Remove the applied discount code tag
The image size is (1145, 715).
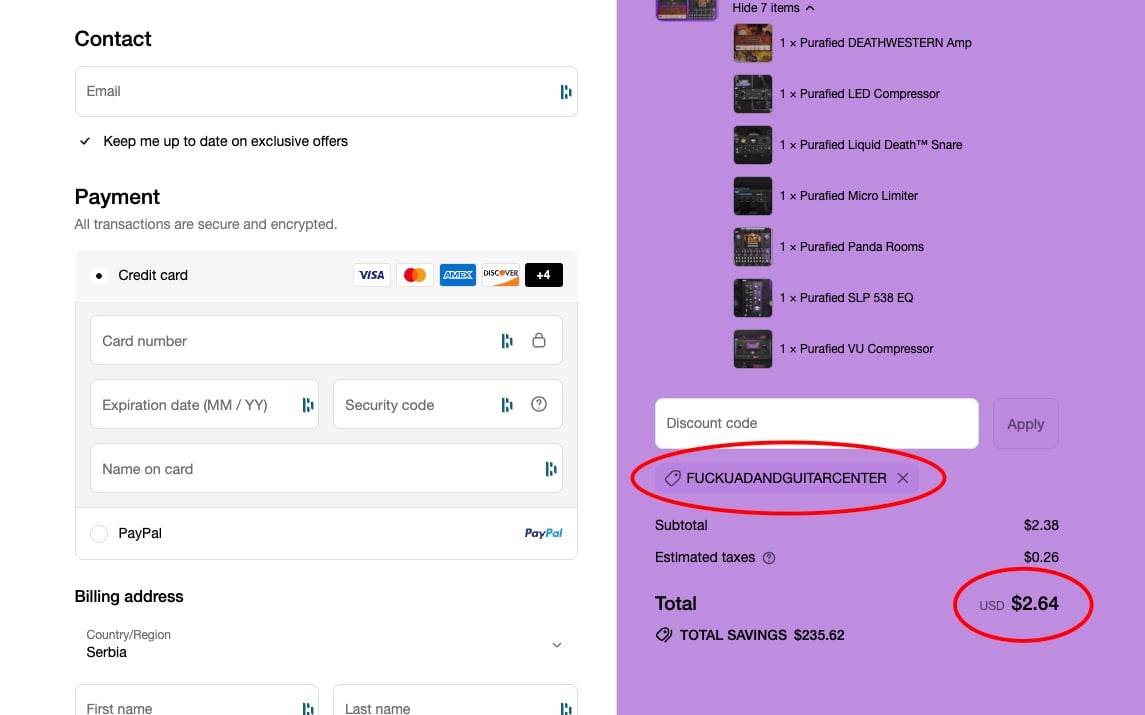(x=903, y=478)
